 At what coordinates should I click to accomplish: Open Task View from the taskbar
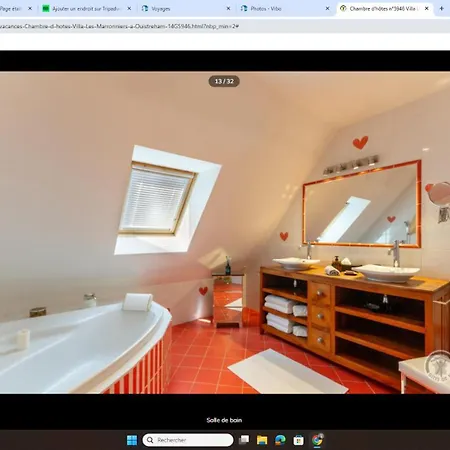(x=244, y=440)
